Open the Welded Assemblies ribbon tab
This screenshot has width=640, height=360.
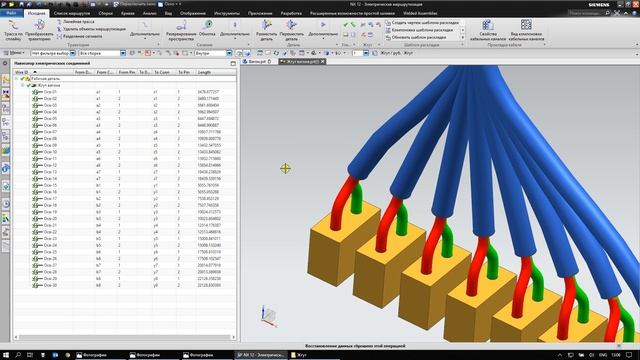(420, 13)
